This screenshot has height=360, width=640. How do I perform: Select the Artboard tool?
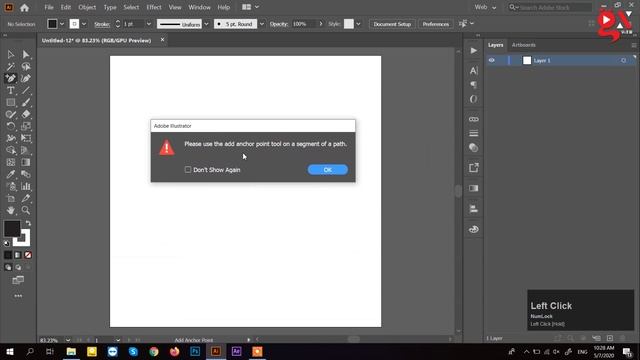pos(11,198)
